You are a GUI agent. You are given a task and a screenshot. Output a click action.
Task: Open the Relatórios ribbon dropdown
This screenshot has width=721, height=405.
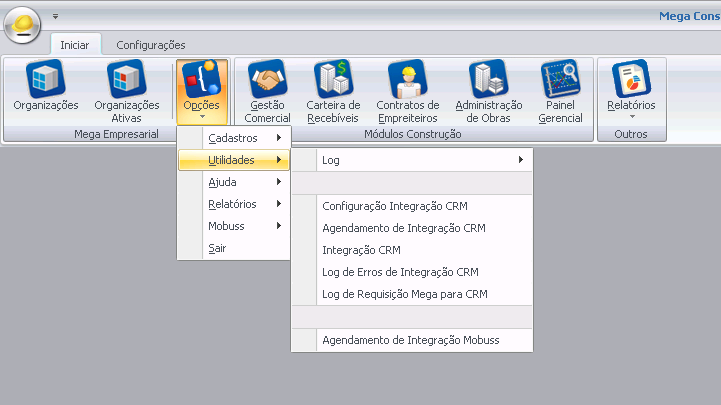point(631,91)
